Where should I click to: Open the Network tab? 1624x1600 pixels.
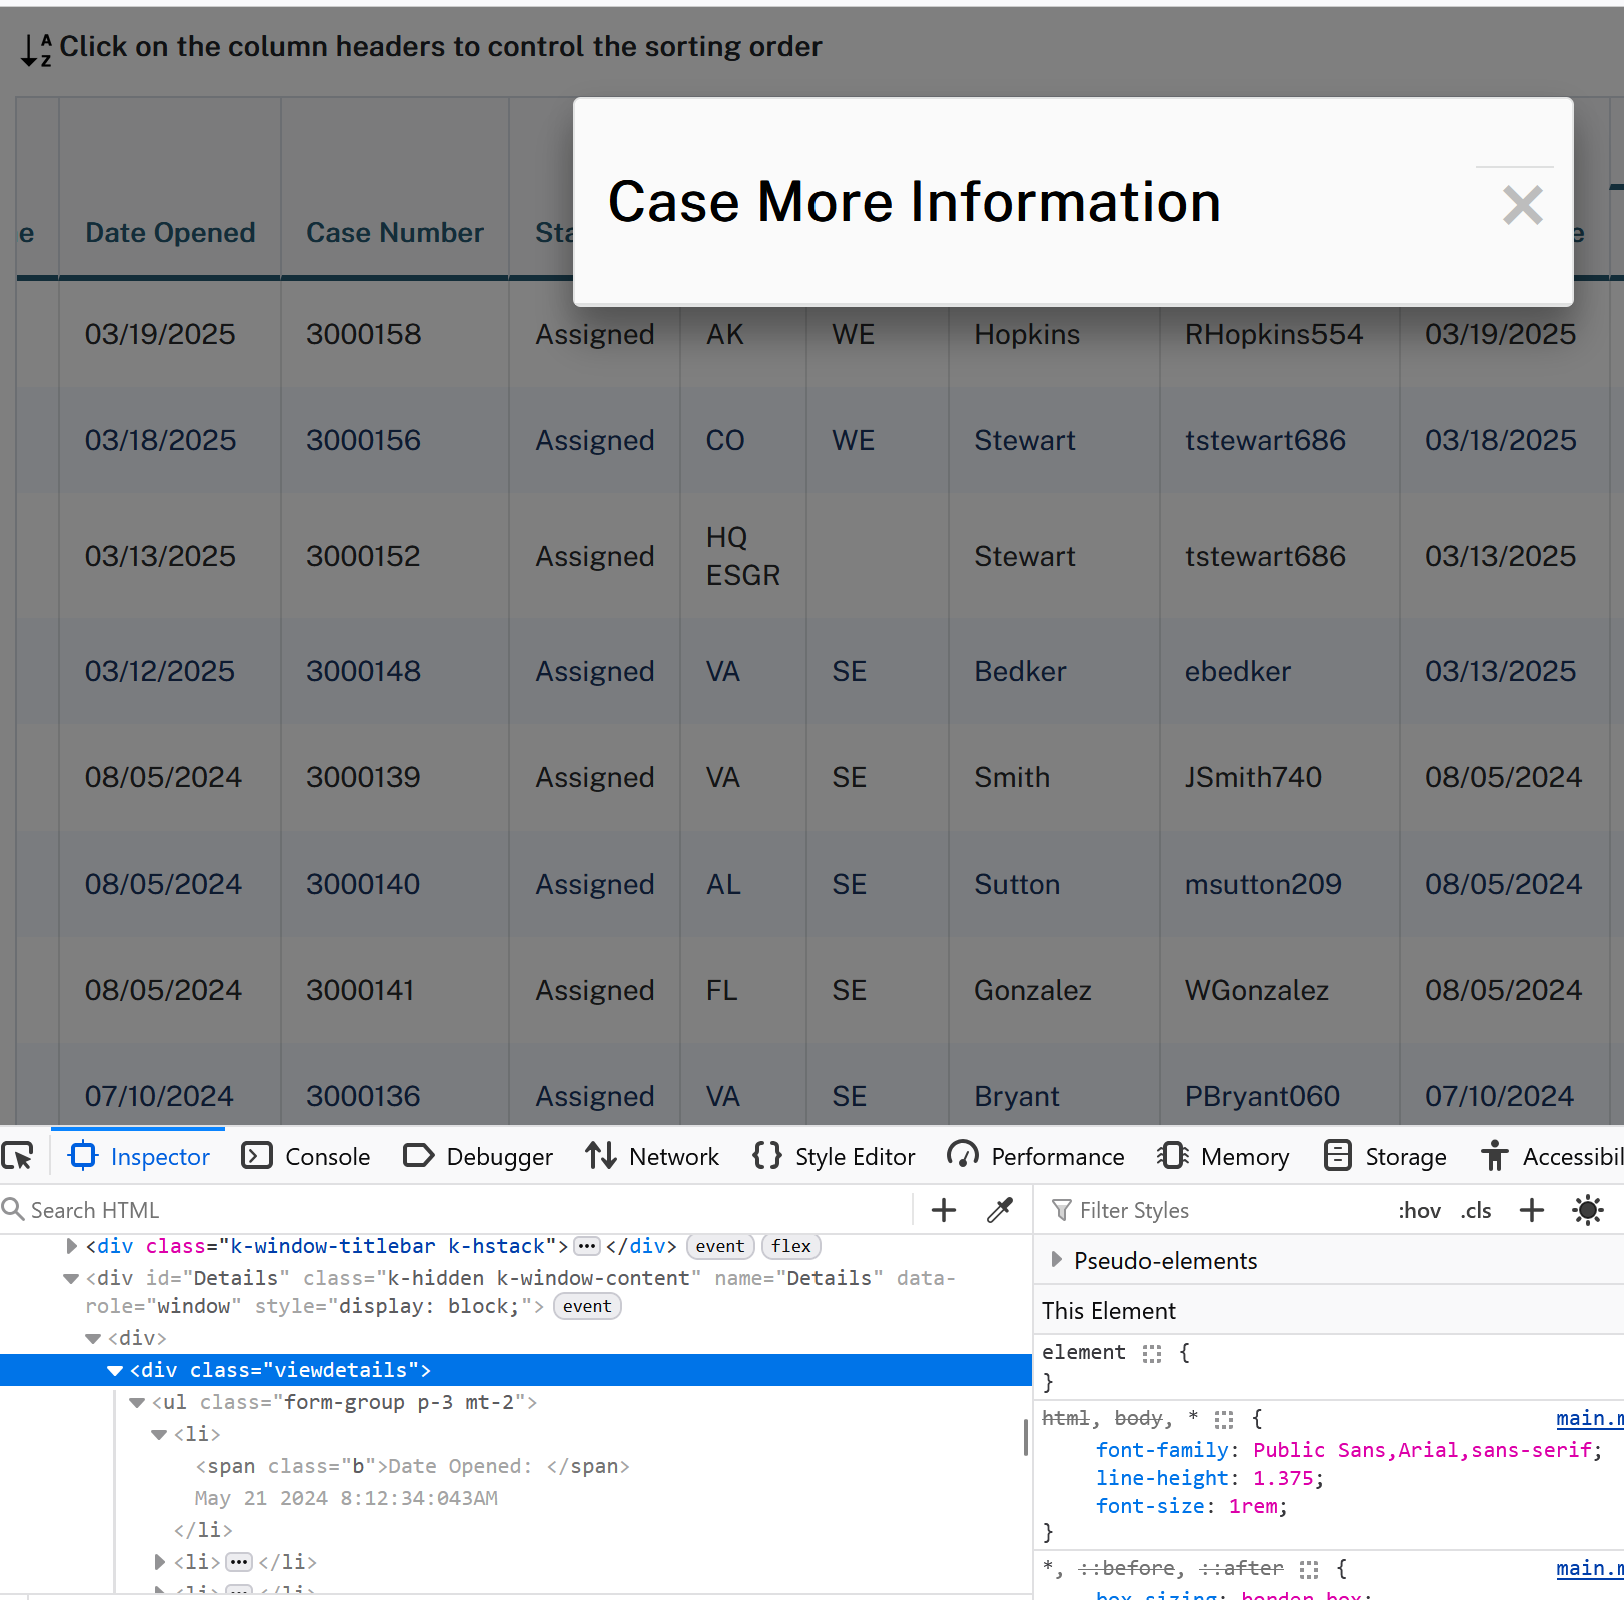point(652,1156)
